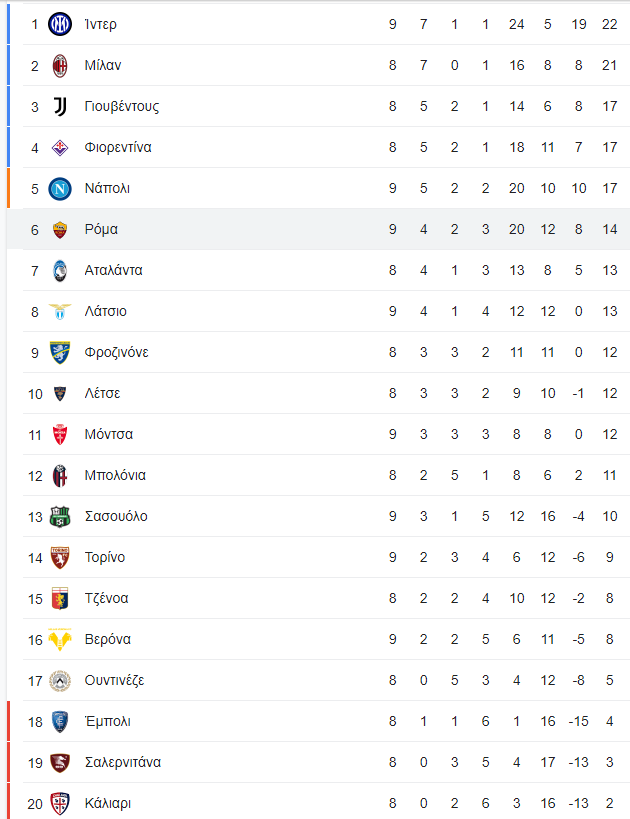The image size is (630, 819).
Task: Click the Frosinone crest icon
Action: click(x=60, y=352)
